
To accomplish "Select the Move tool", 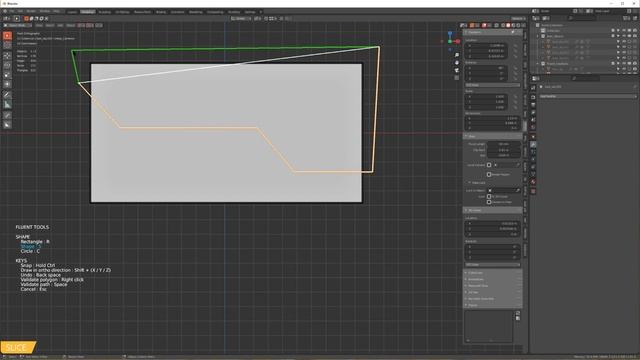I will (x=7, y=56).
